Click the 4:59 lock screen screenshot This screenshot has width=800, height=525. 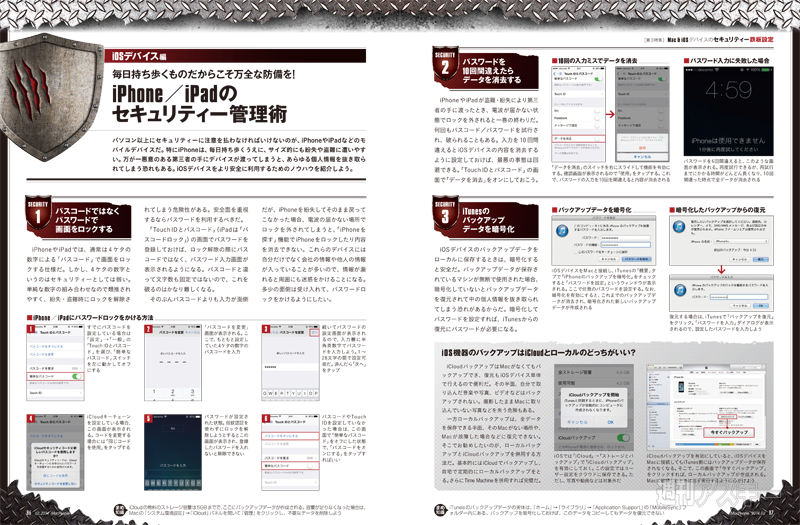(729, 111)
